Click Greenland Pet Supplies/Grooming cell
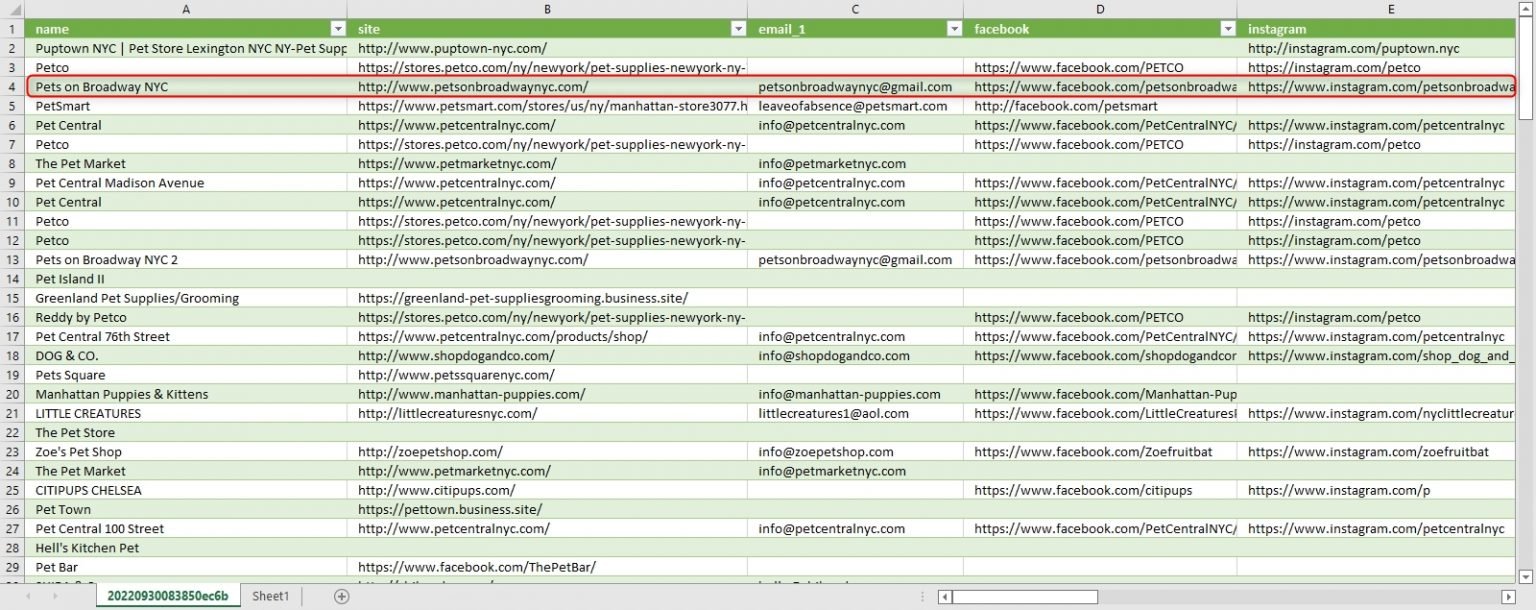The width and height of the screenshot is (1536, 610). point(186,298)
